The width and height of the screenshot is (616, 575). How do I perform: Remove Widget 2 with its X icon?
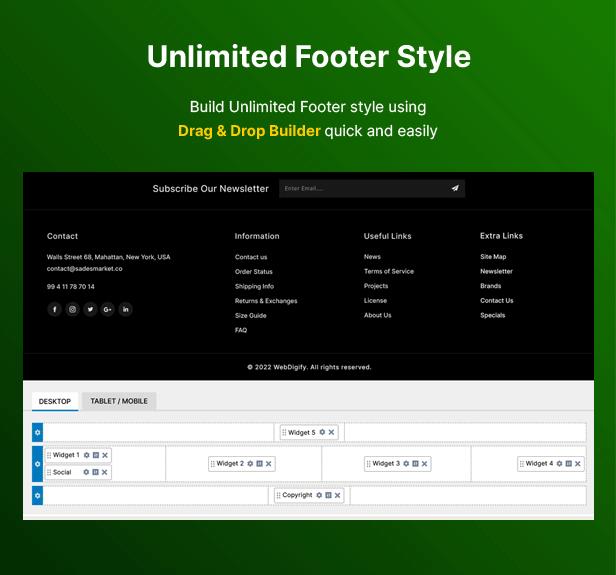coord(269,463)
